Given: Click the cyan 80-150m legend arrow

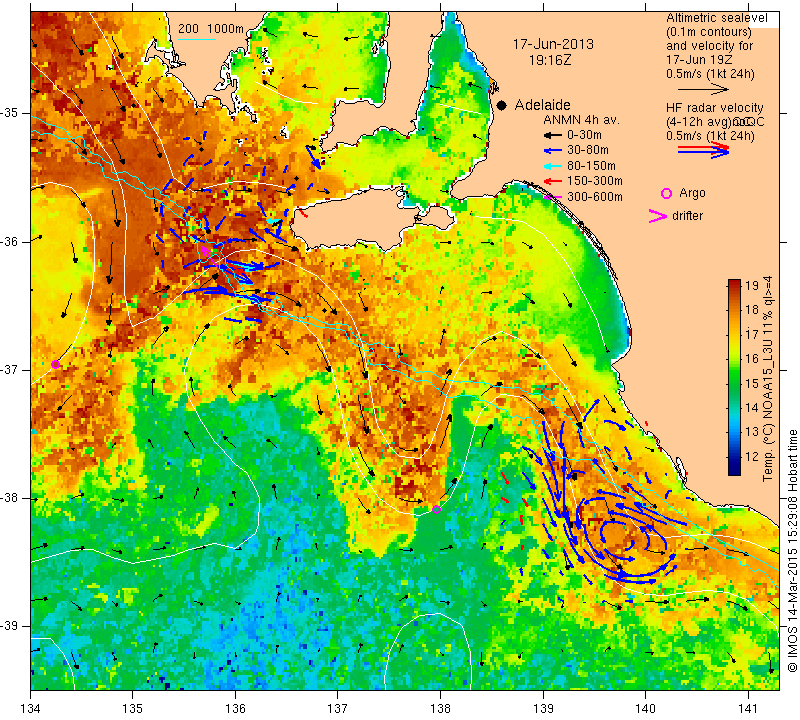Looking at the screenshot, I should 552,166.
